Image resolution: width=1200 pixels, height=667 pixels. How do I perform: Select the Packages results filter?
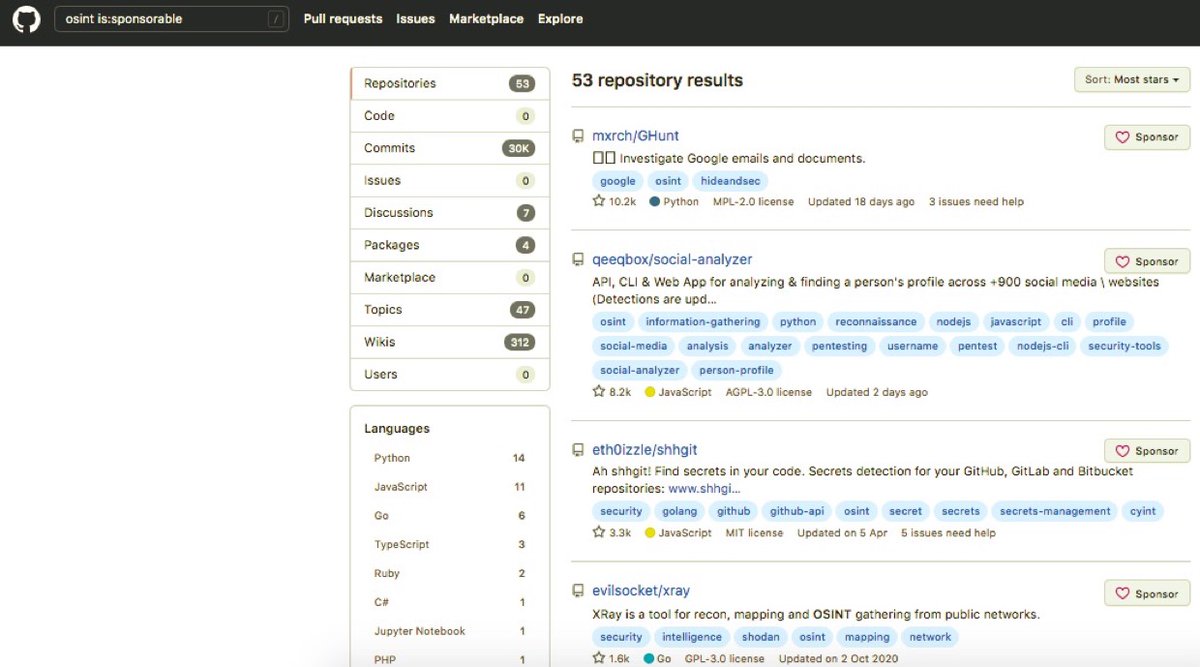point(450,245)
